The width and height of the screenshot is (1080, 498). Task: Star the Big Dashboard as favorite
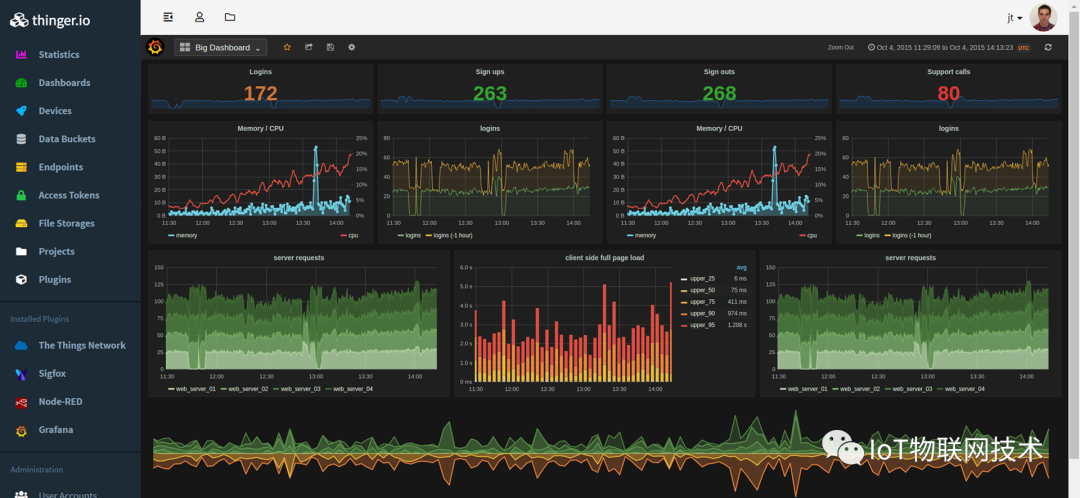pyautogui.click(x=287, y=47)
